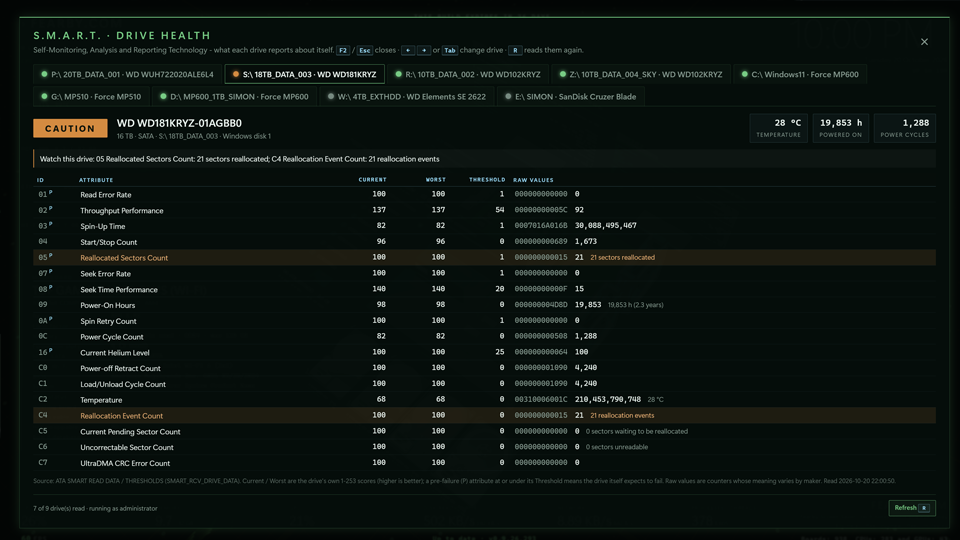
Task: Click the Temperature 28 °C stat card
Action: pos(778,128)
